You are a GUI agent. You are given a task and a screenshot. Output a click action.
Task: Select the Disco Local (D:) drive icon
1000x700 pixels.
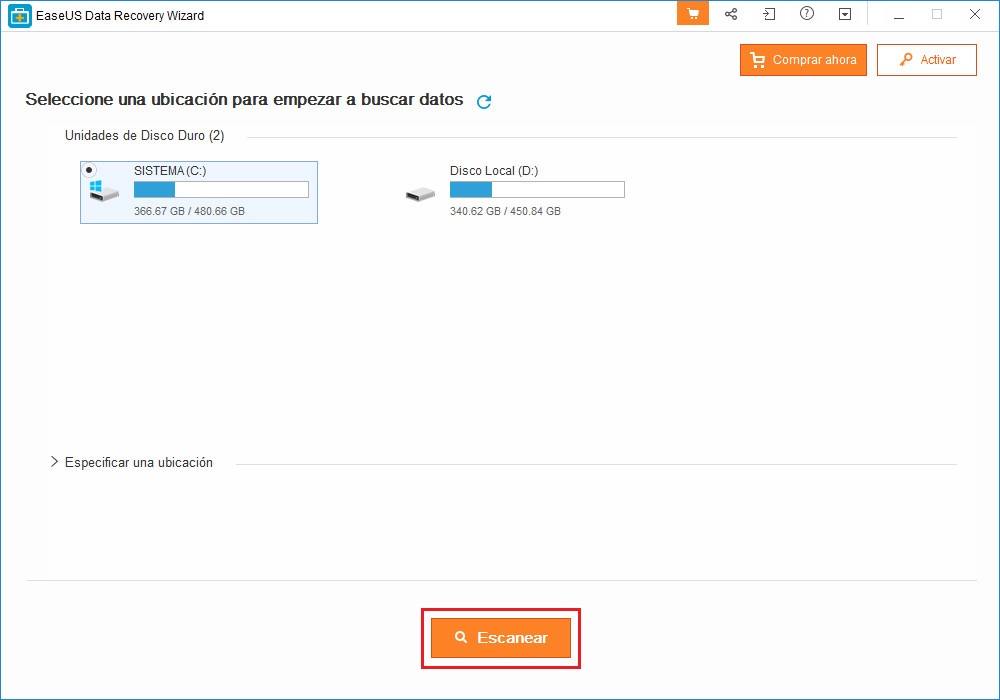point(420,194)
